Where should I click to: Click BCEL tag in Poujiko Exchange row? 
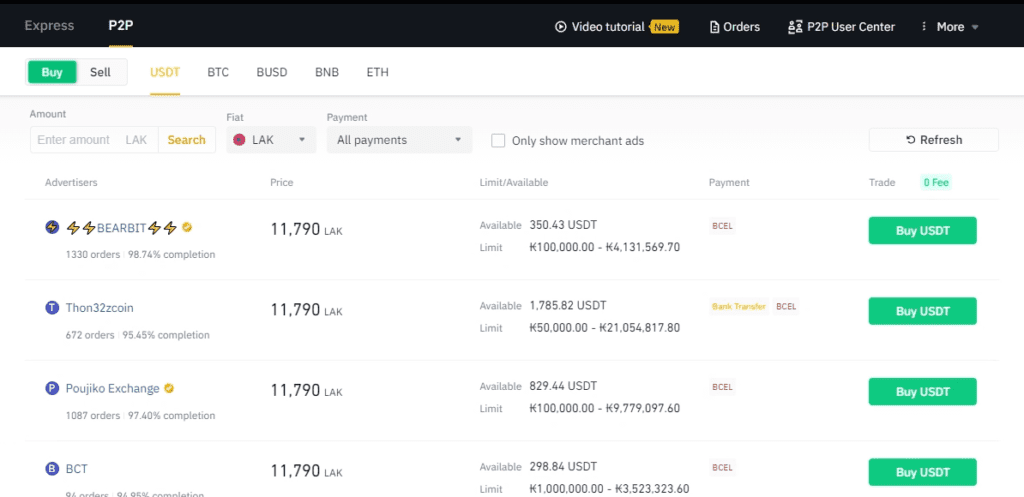click(x=722, y=387)
